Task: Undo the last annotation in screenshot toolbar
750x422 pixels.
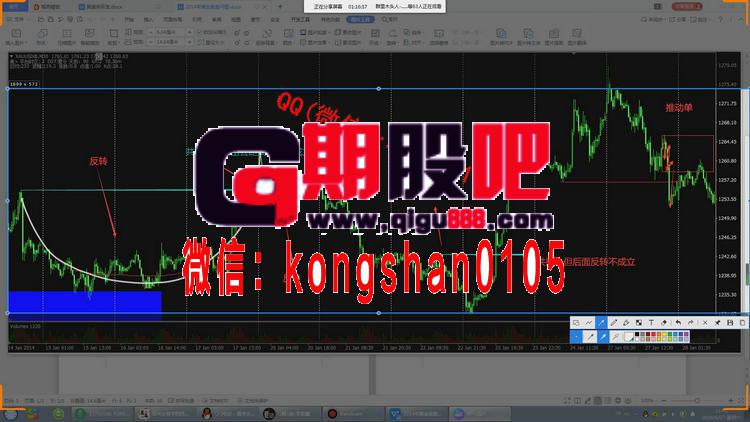Action: [678, 323]
